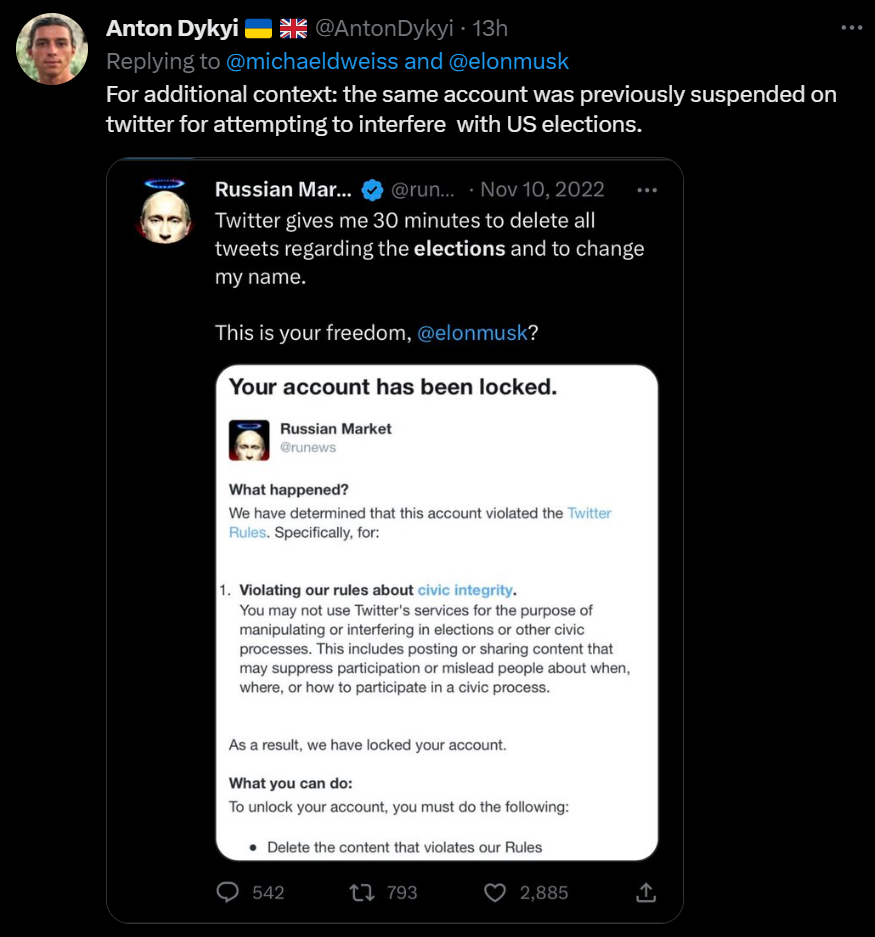Screen dimensions: 875x937
Task: Click the reply icon on quoted tweet
Action: point(229,892)
